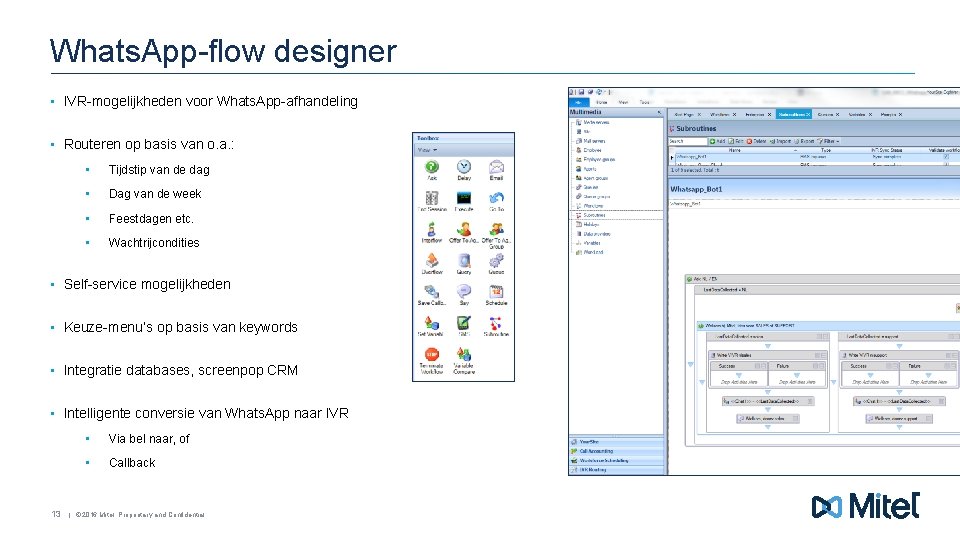Close the Subroutines document tab
Image resolution: width=960 pixels, height=540 pixels.
pyautogui.click(x=808, y=114)
